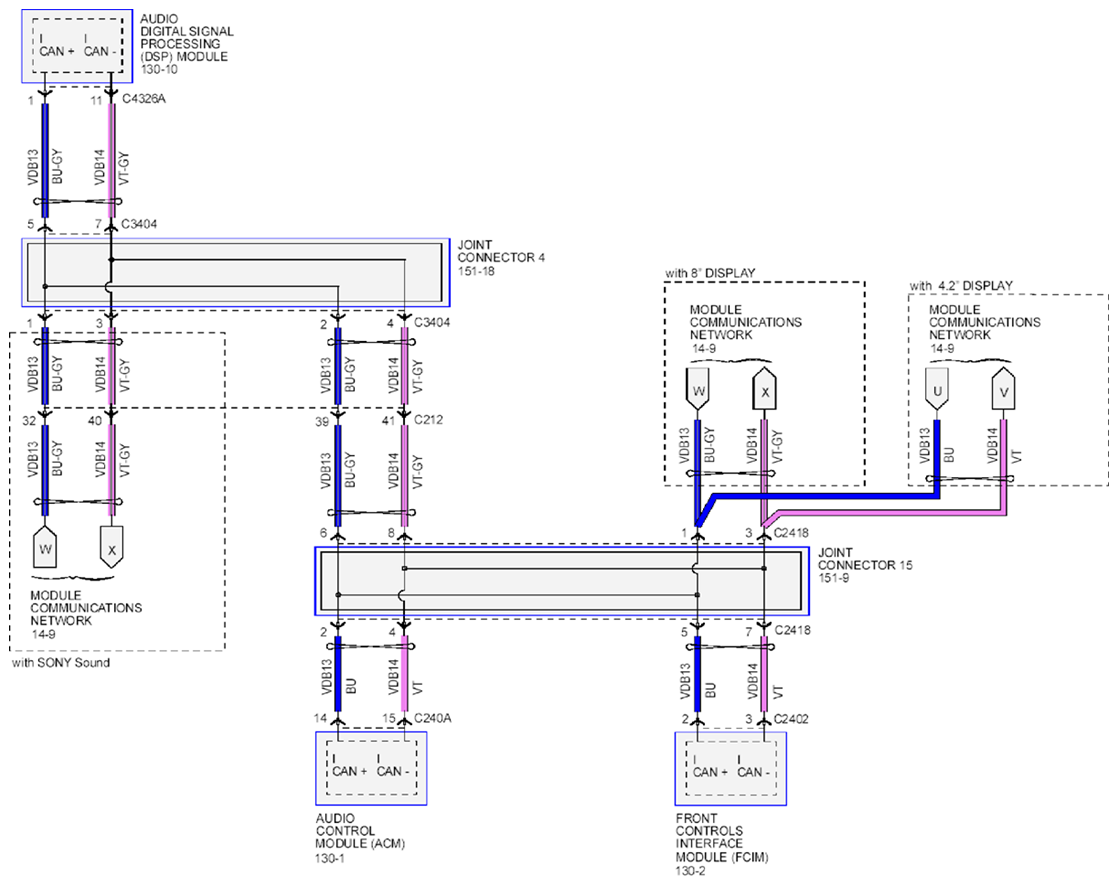Select the V off-page connector symbol
The width and height of the screenshot is (1118, 885).
[x=1003, y=389]
